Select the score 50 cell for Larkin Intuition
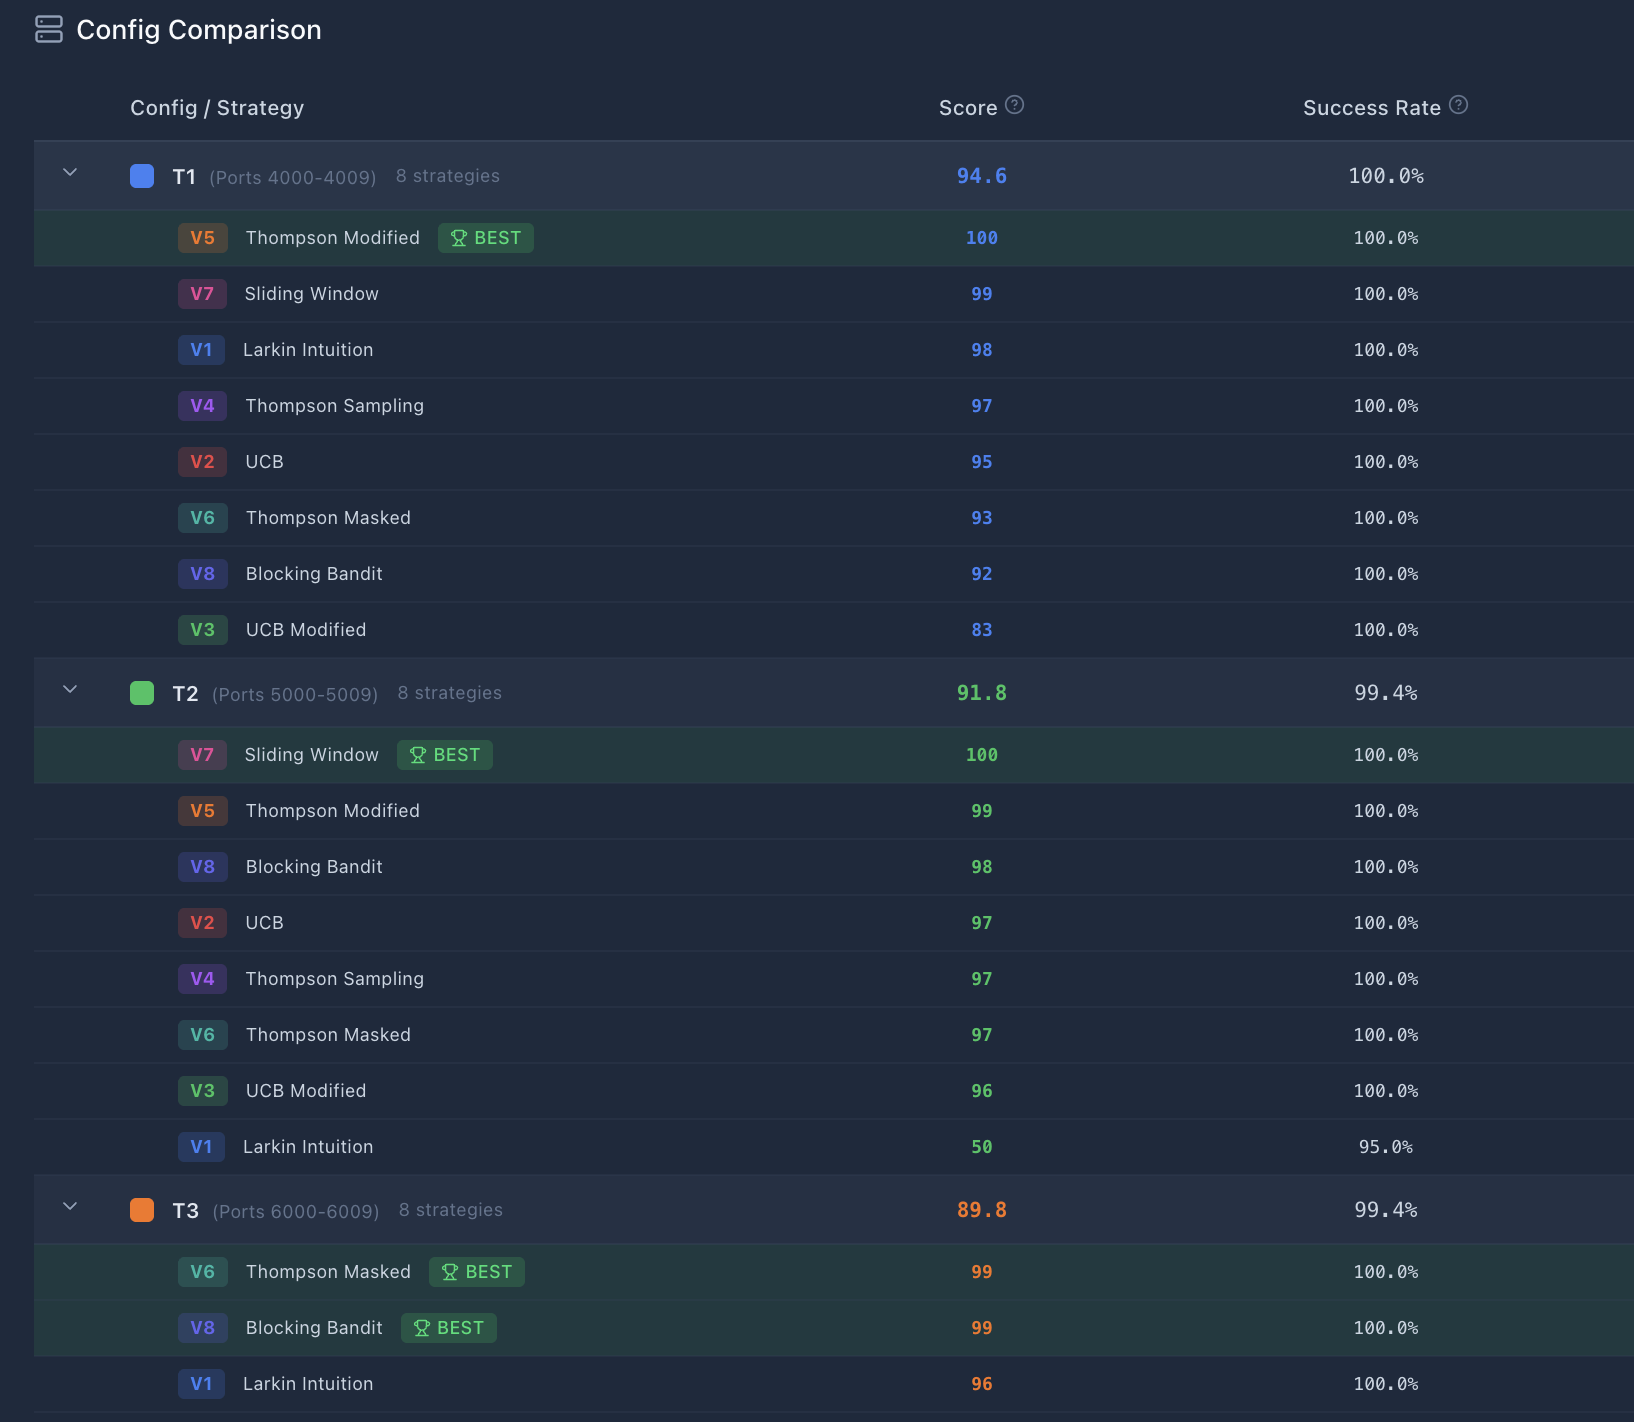This screenshot has height=1422, width=1634. pyautogui.click(x=981, y=1147)
